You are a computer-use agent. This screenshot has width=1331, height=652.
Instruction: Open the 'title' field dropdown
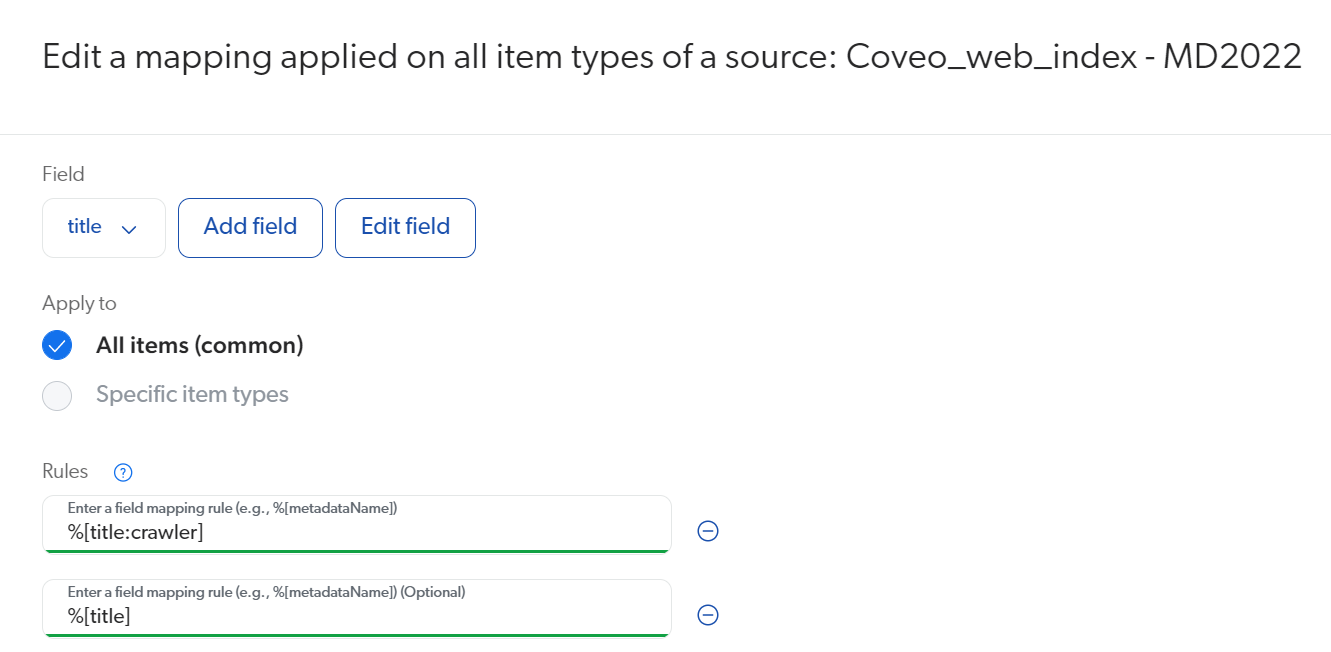[104, 228]
